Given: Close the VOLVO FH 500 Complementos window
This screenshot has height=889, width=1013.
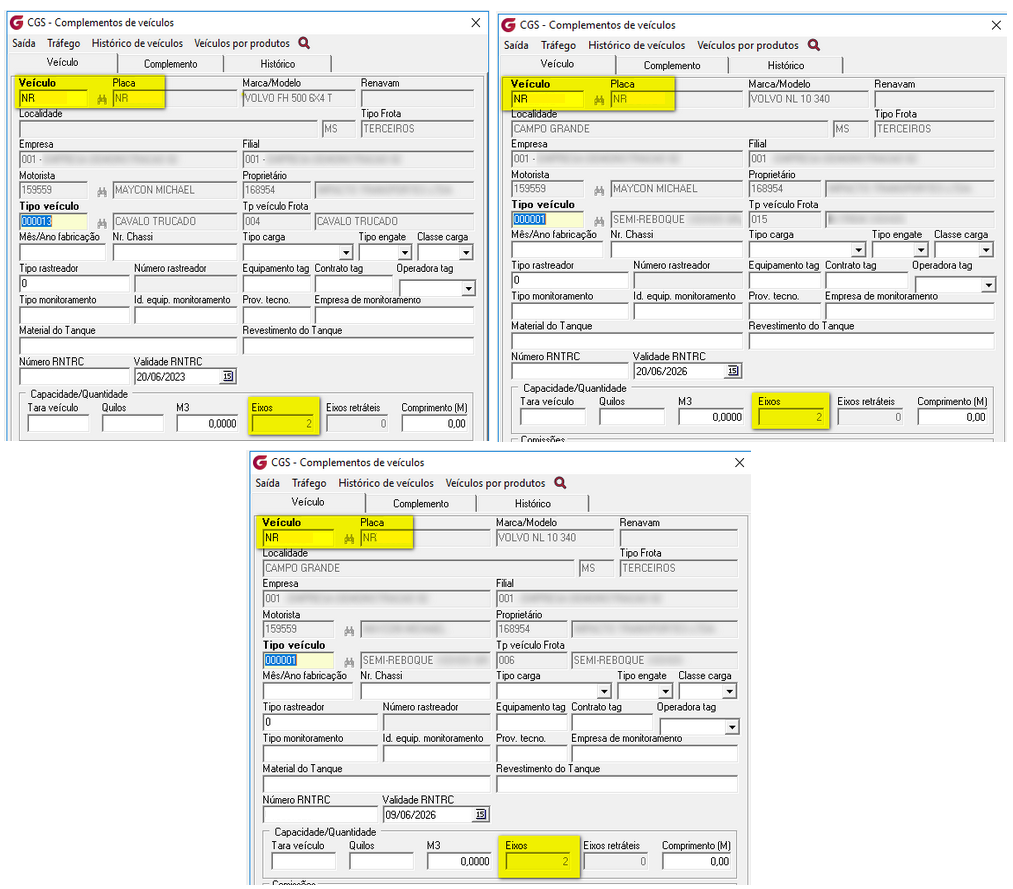Looking at the screenshot, I should (x=475, y=23).
